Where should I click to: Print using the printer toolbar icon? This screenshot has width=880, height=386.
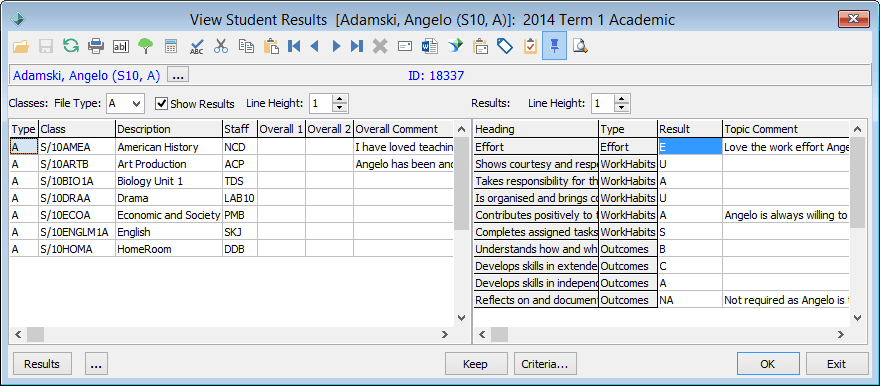[96, 47]
